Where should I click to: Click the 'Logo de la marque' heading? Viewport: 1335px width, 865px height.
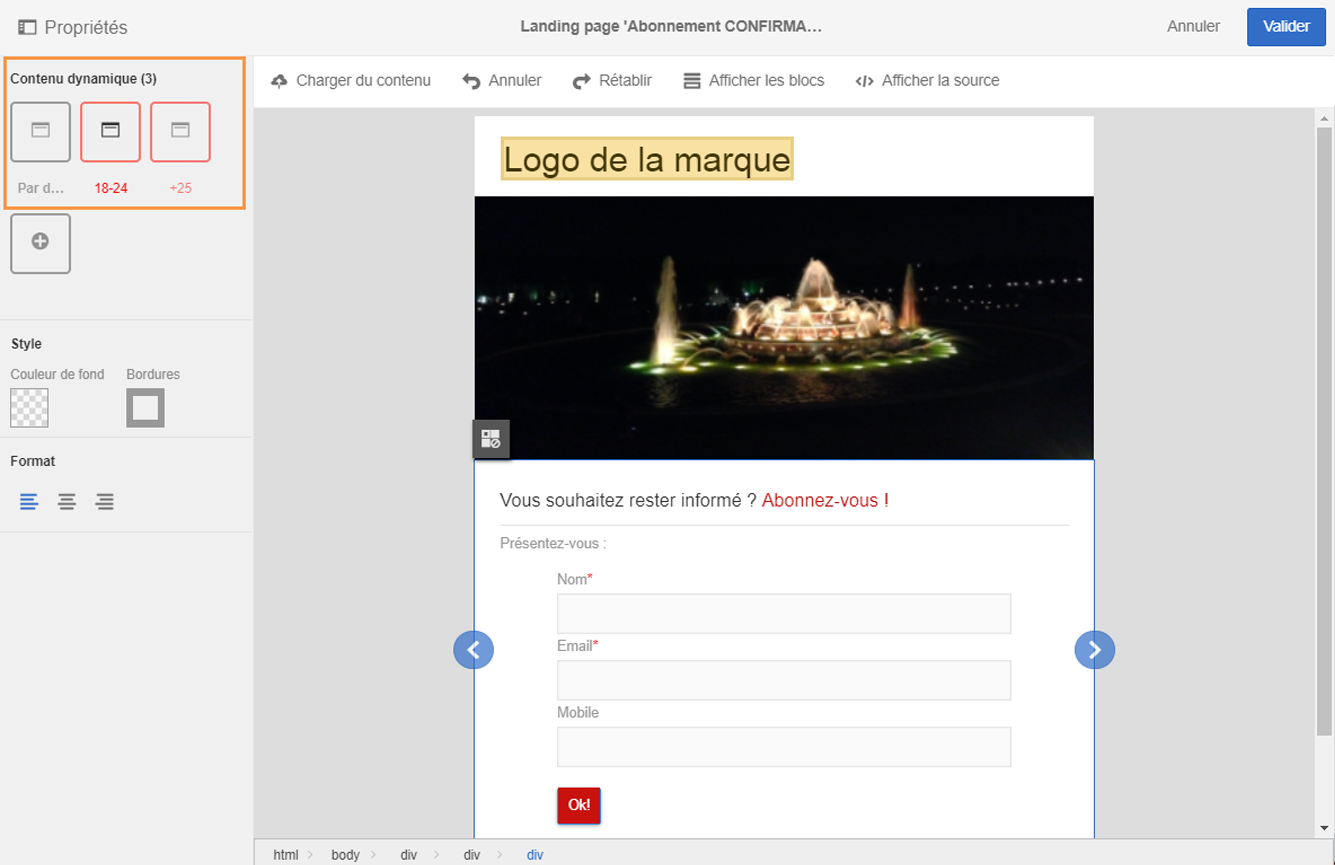point(647,159)
